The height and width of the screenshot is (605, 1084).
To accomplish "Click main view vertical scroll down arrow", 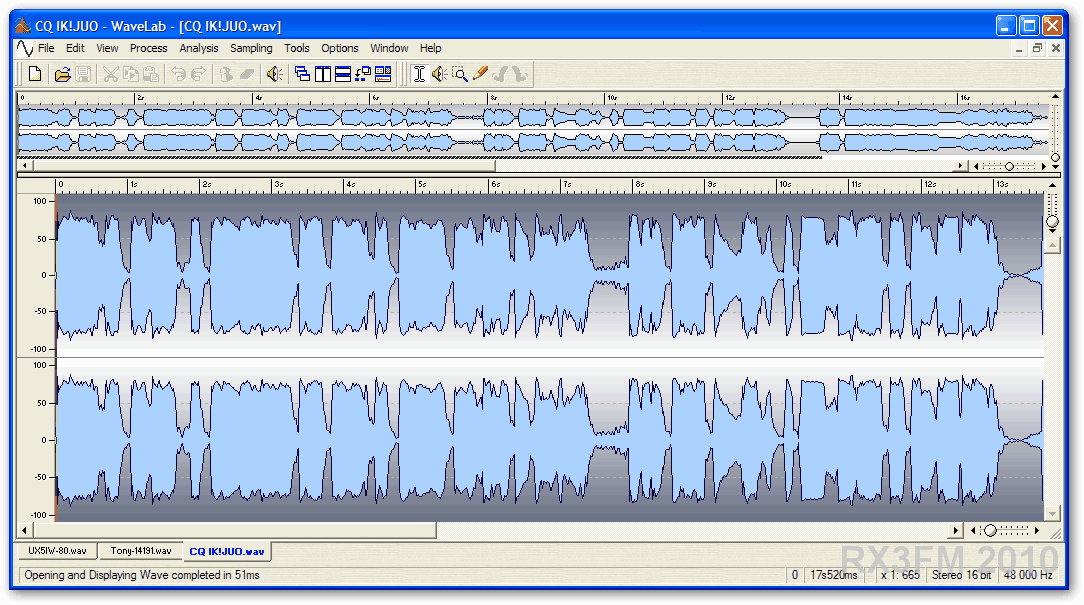I will 1052,513.
